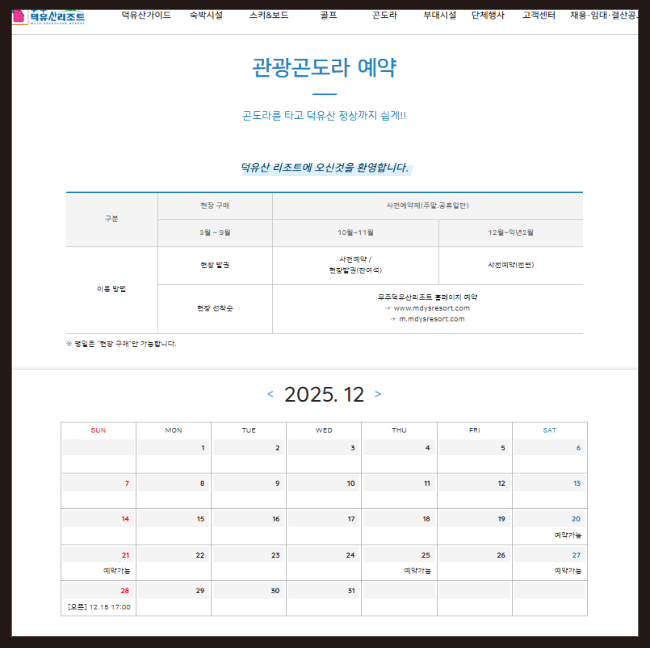Go to next month in calendar
The height and width of the screenshot is (648, 650).
pyautogui.click(x=378, y=394)
